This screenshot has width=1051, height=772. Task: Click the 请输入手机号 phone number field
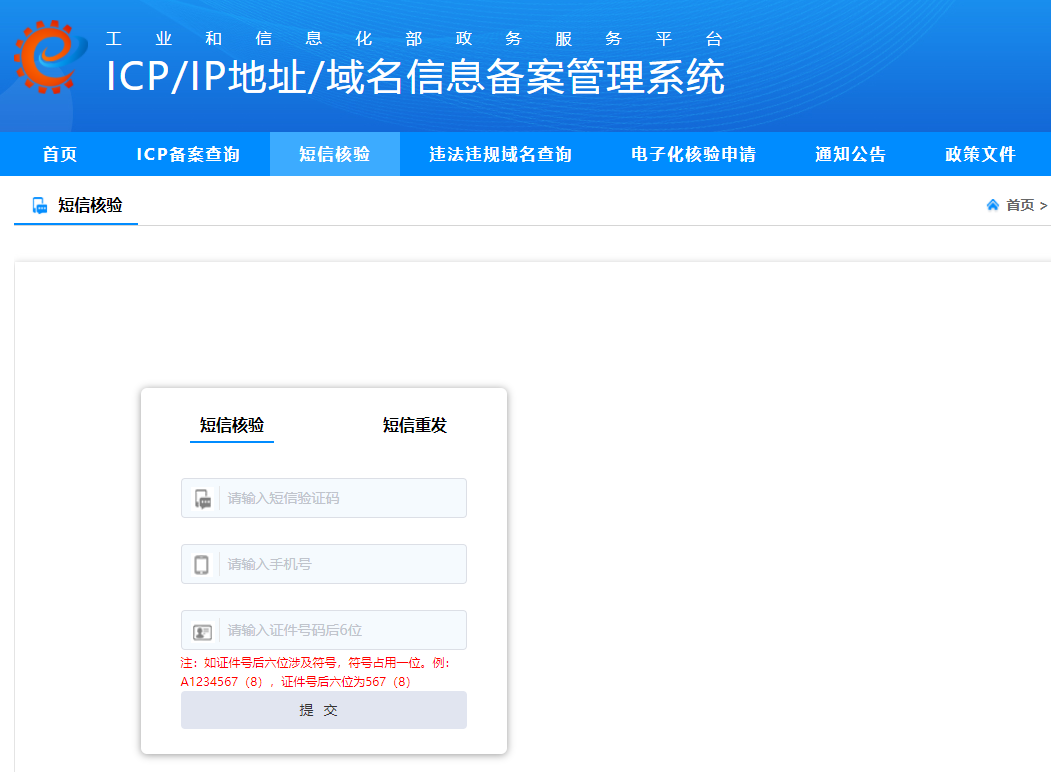(340, 564)
